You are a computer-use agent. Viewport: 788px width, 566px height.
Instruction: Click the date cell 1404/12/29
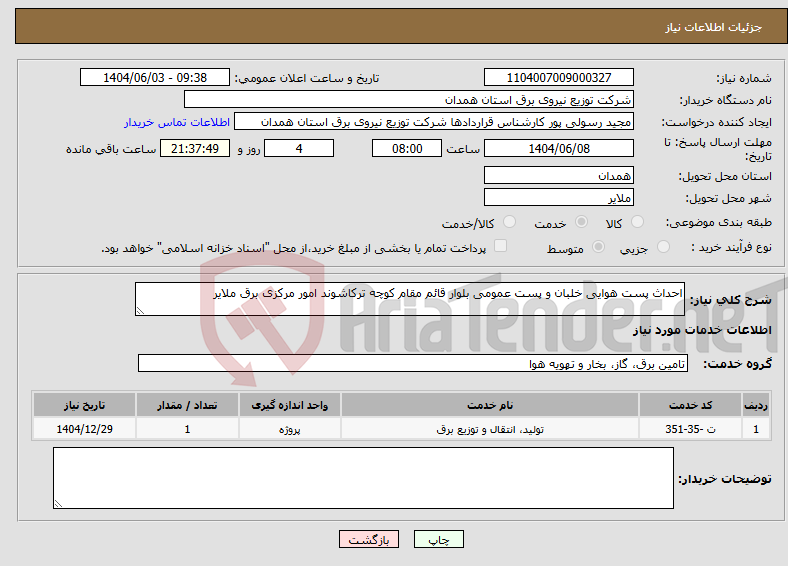(84, 429)
